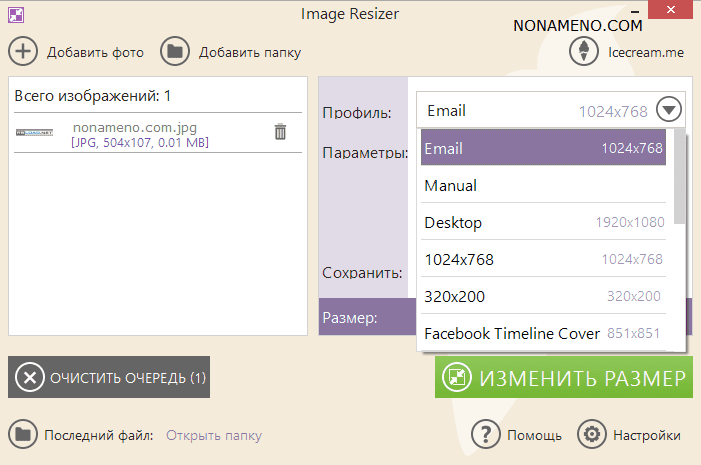Clear the queue button
The width and height of the screenshot is (701, 465).
click(109, 377)
